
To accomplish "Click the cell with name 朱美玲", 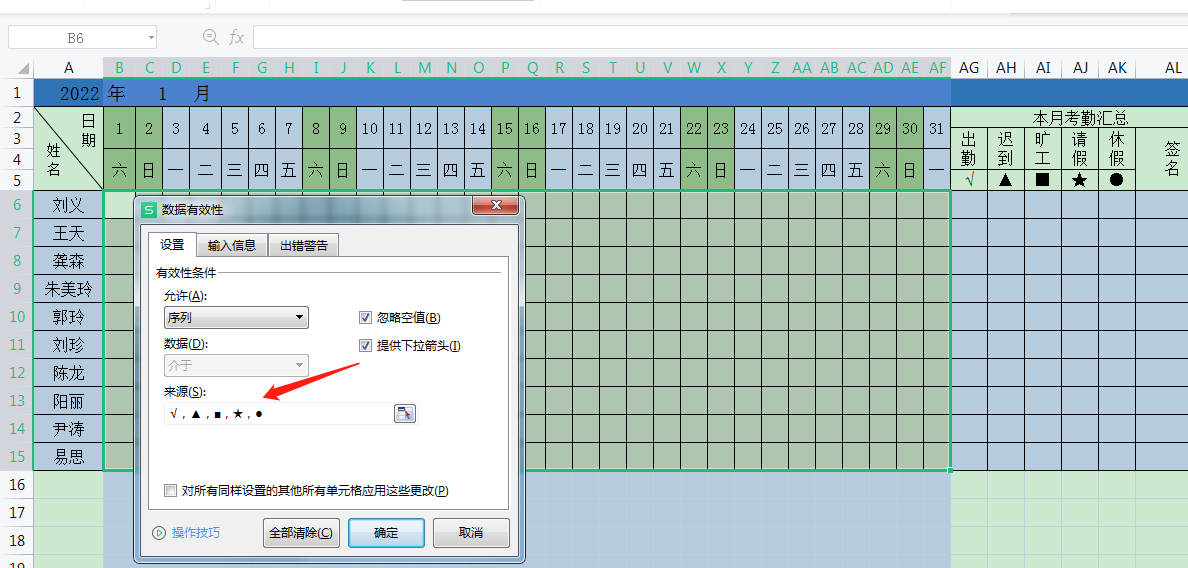I will coord(69,289).
